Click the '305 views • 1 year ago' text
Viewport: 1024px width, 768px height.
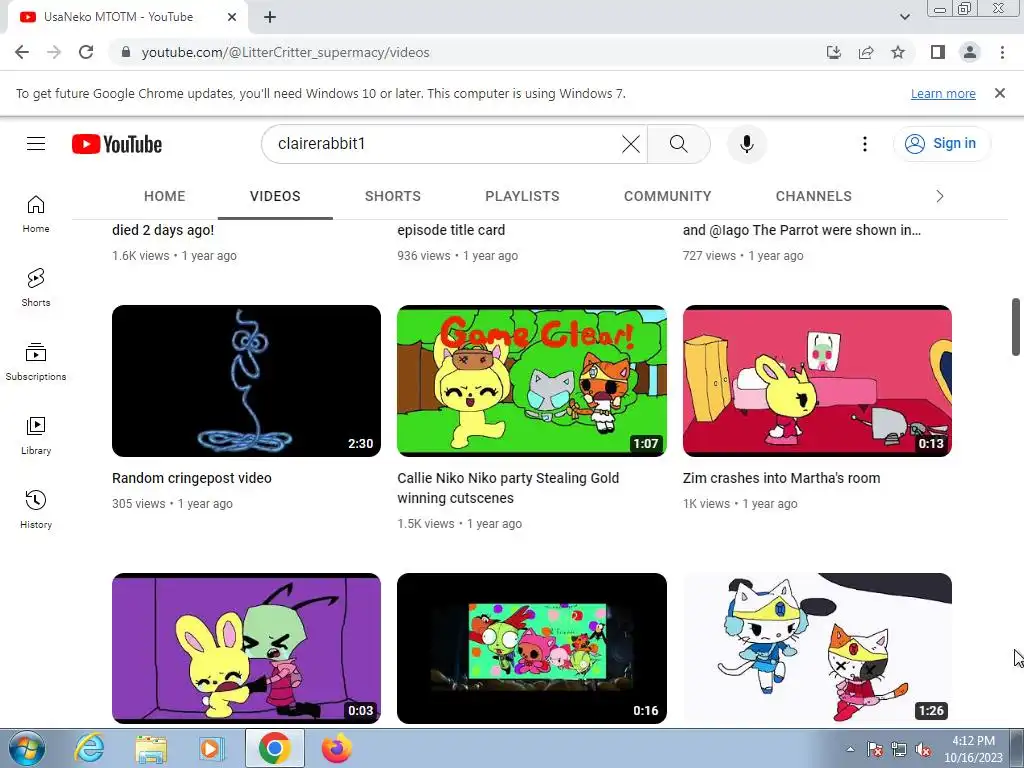click(172, 504)
